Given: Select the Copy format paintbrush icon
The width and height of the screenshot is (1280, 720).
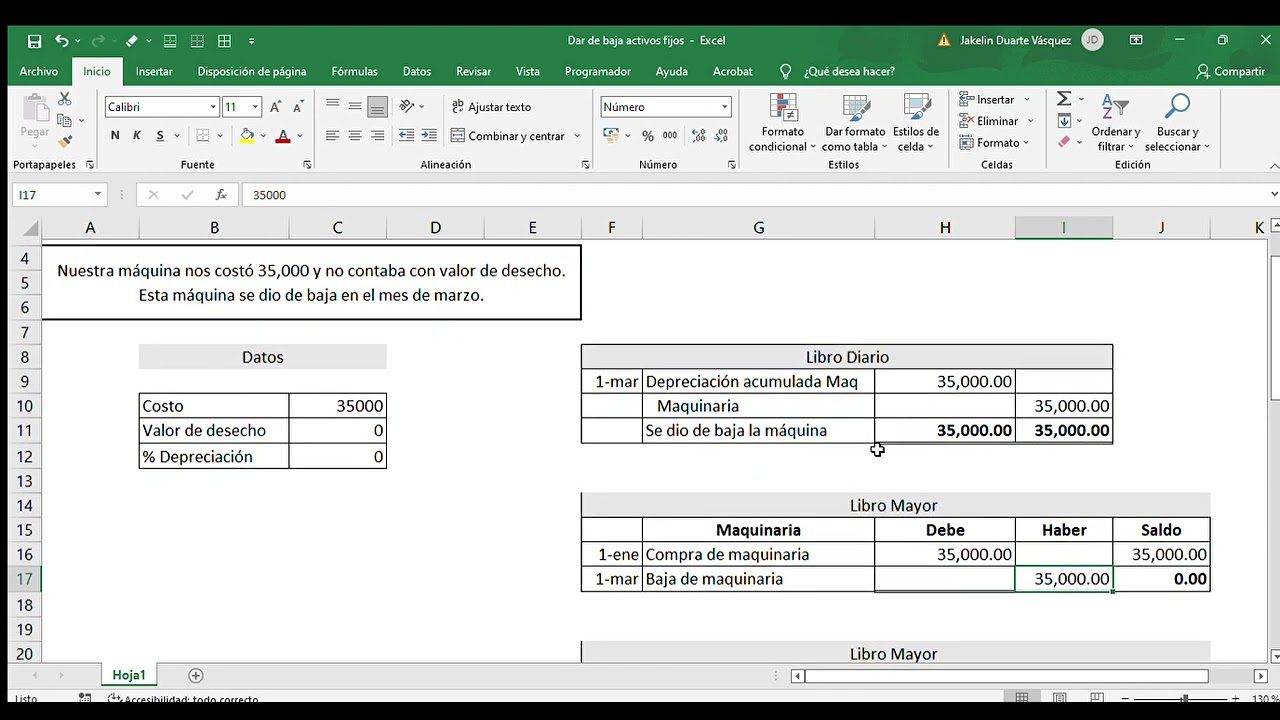Looking at the screenshot, I should [x=65, y=141].
